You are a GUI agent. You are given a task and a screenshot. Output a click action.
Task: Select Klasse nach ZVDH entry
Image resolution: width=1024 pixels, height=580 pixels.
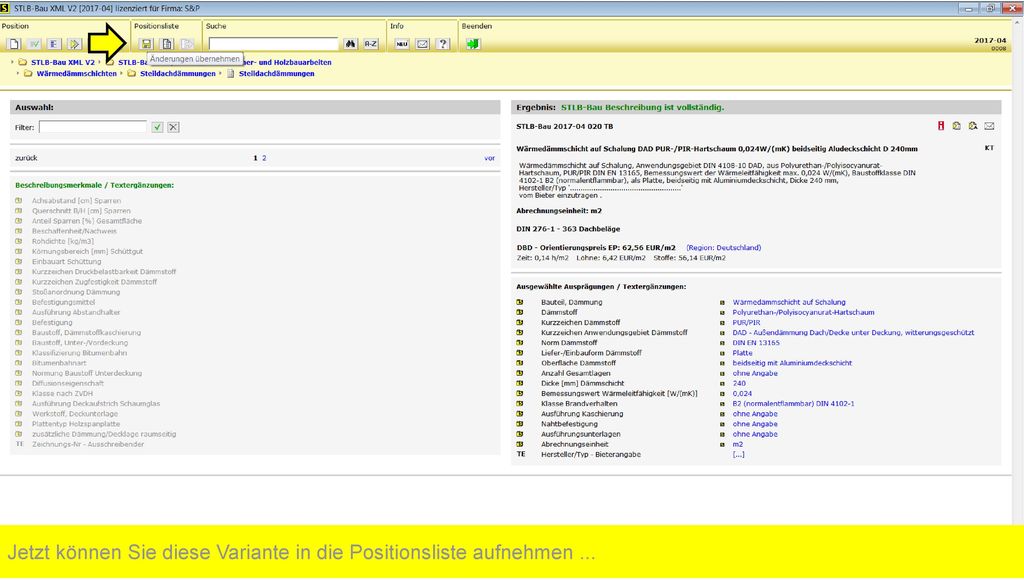click(63, 394)
